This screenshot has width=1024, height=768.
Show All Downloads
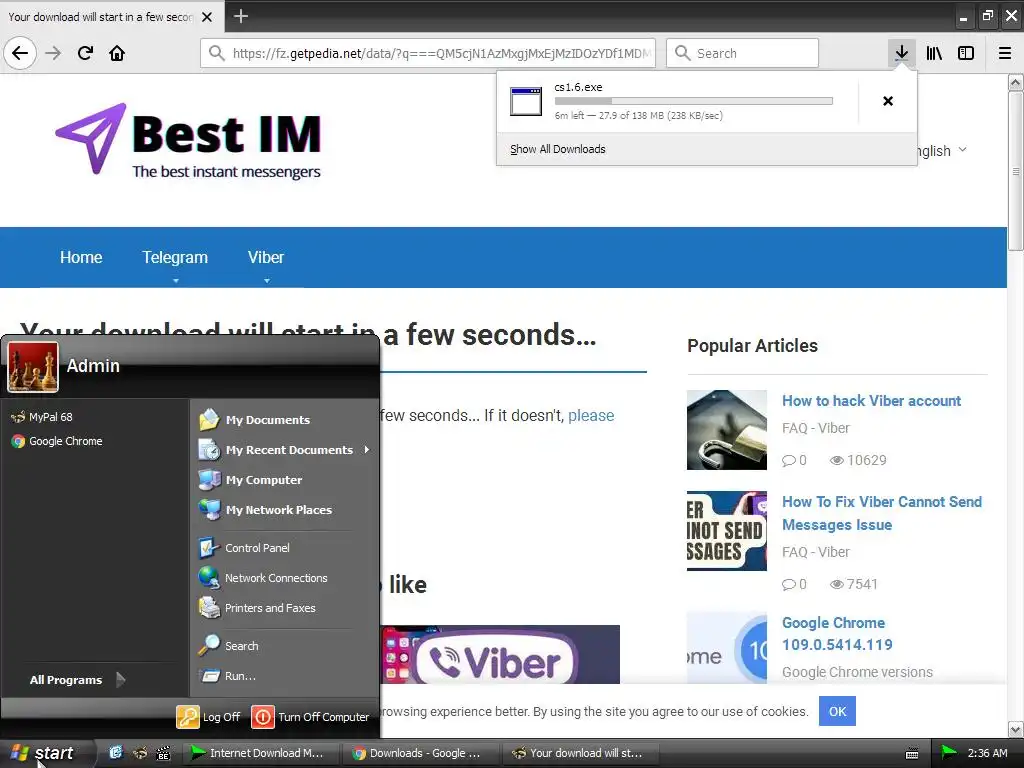pyautogui.click(x=558, y=149)
